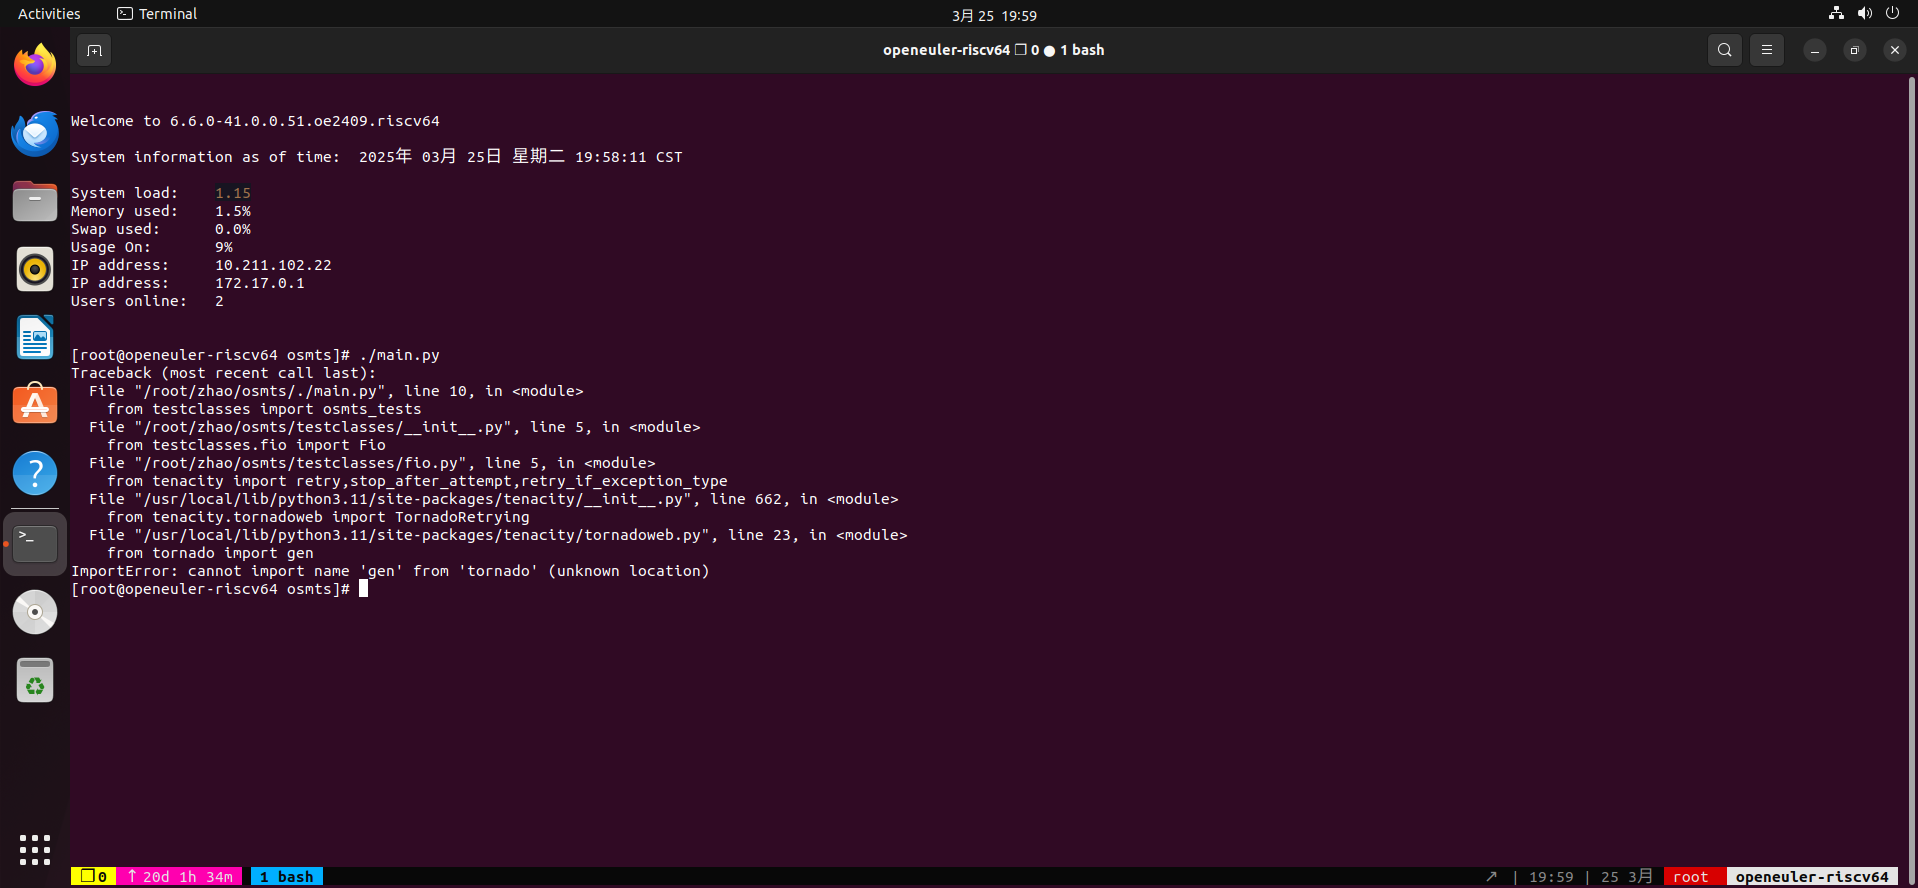
Task: Click the 'Usage On:' value 9%
Action: (224, 247)
